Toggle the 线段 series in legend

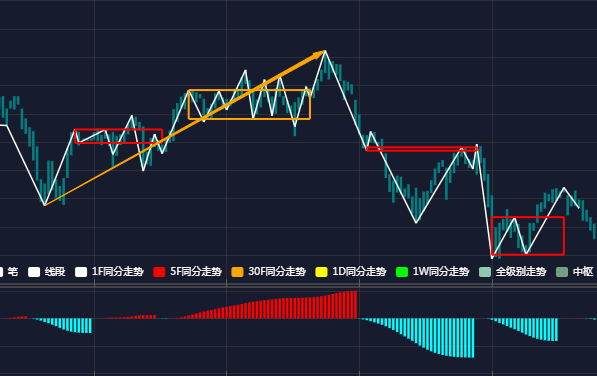46,272
